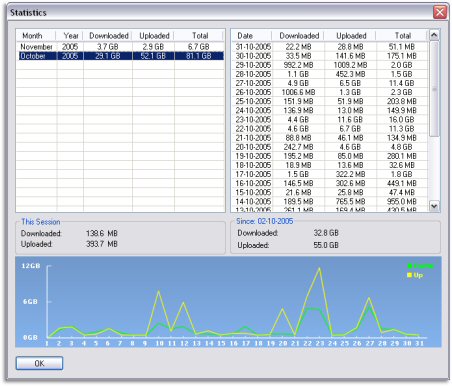
Task: Select the 24-10-2005 row
Action: [x=330, y=110]
